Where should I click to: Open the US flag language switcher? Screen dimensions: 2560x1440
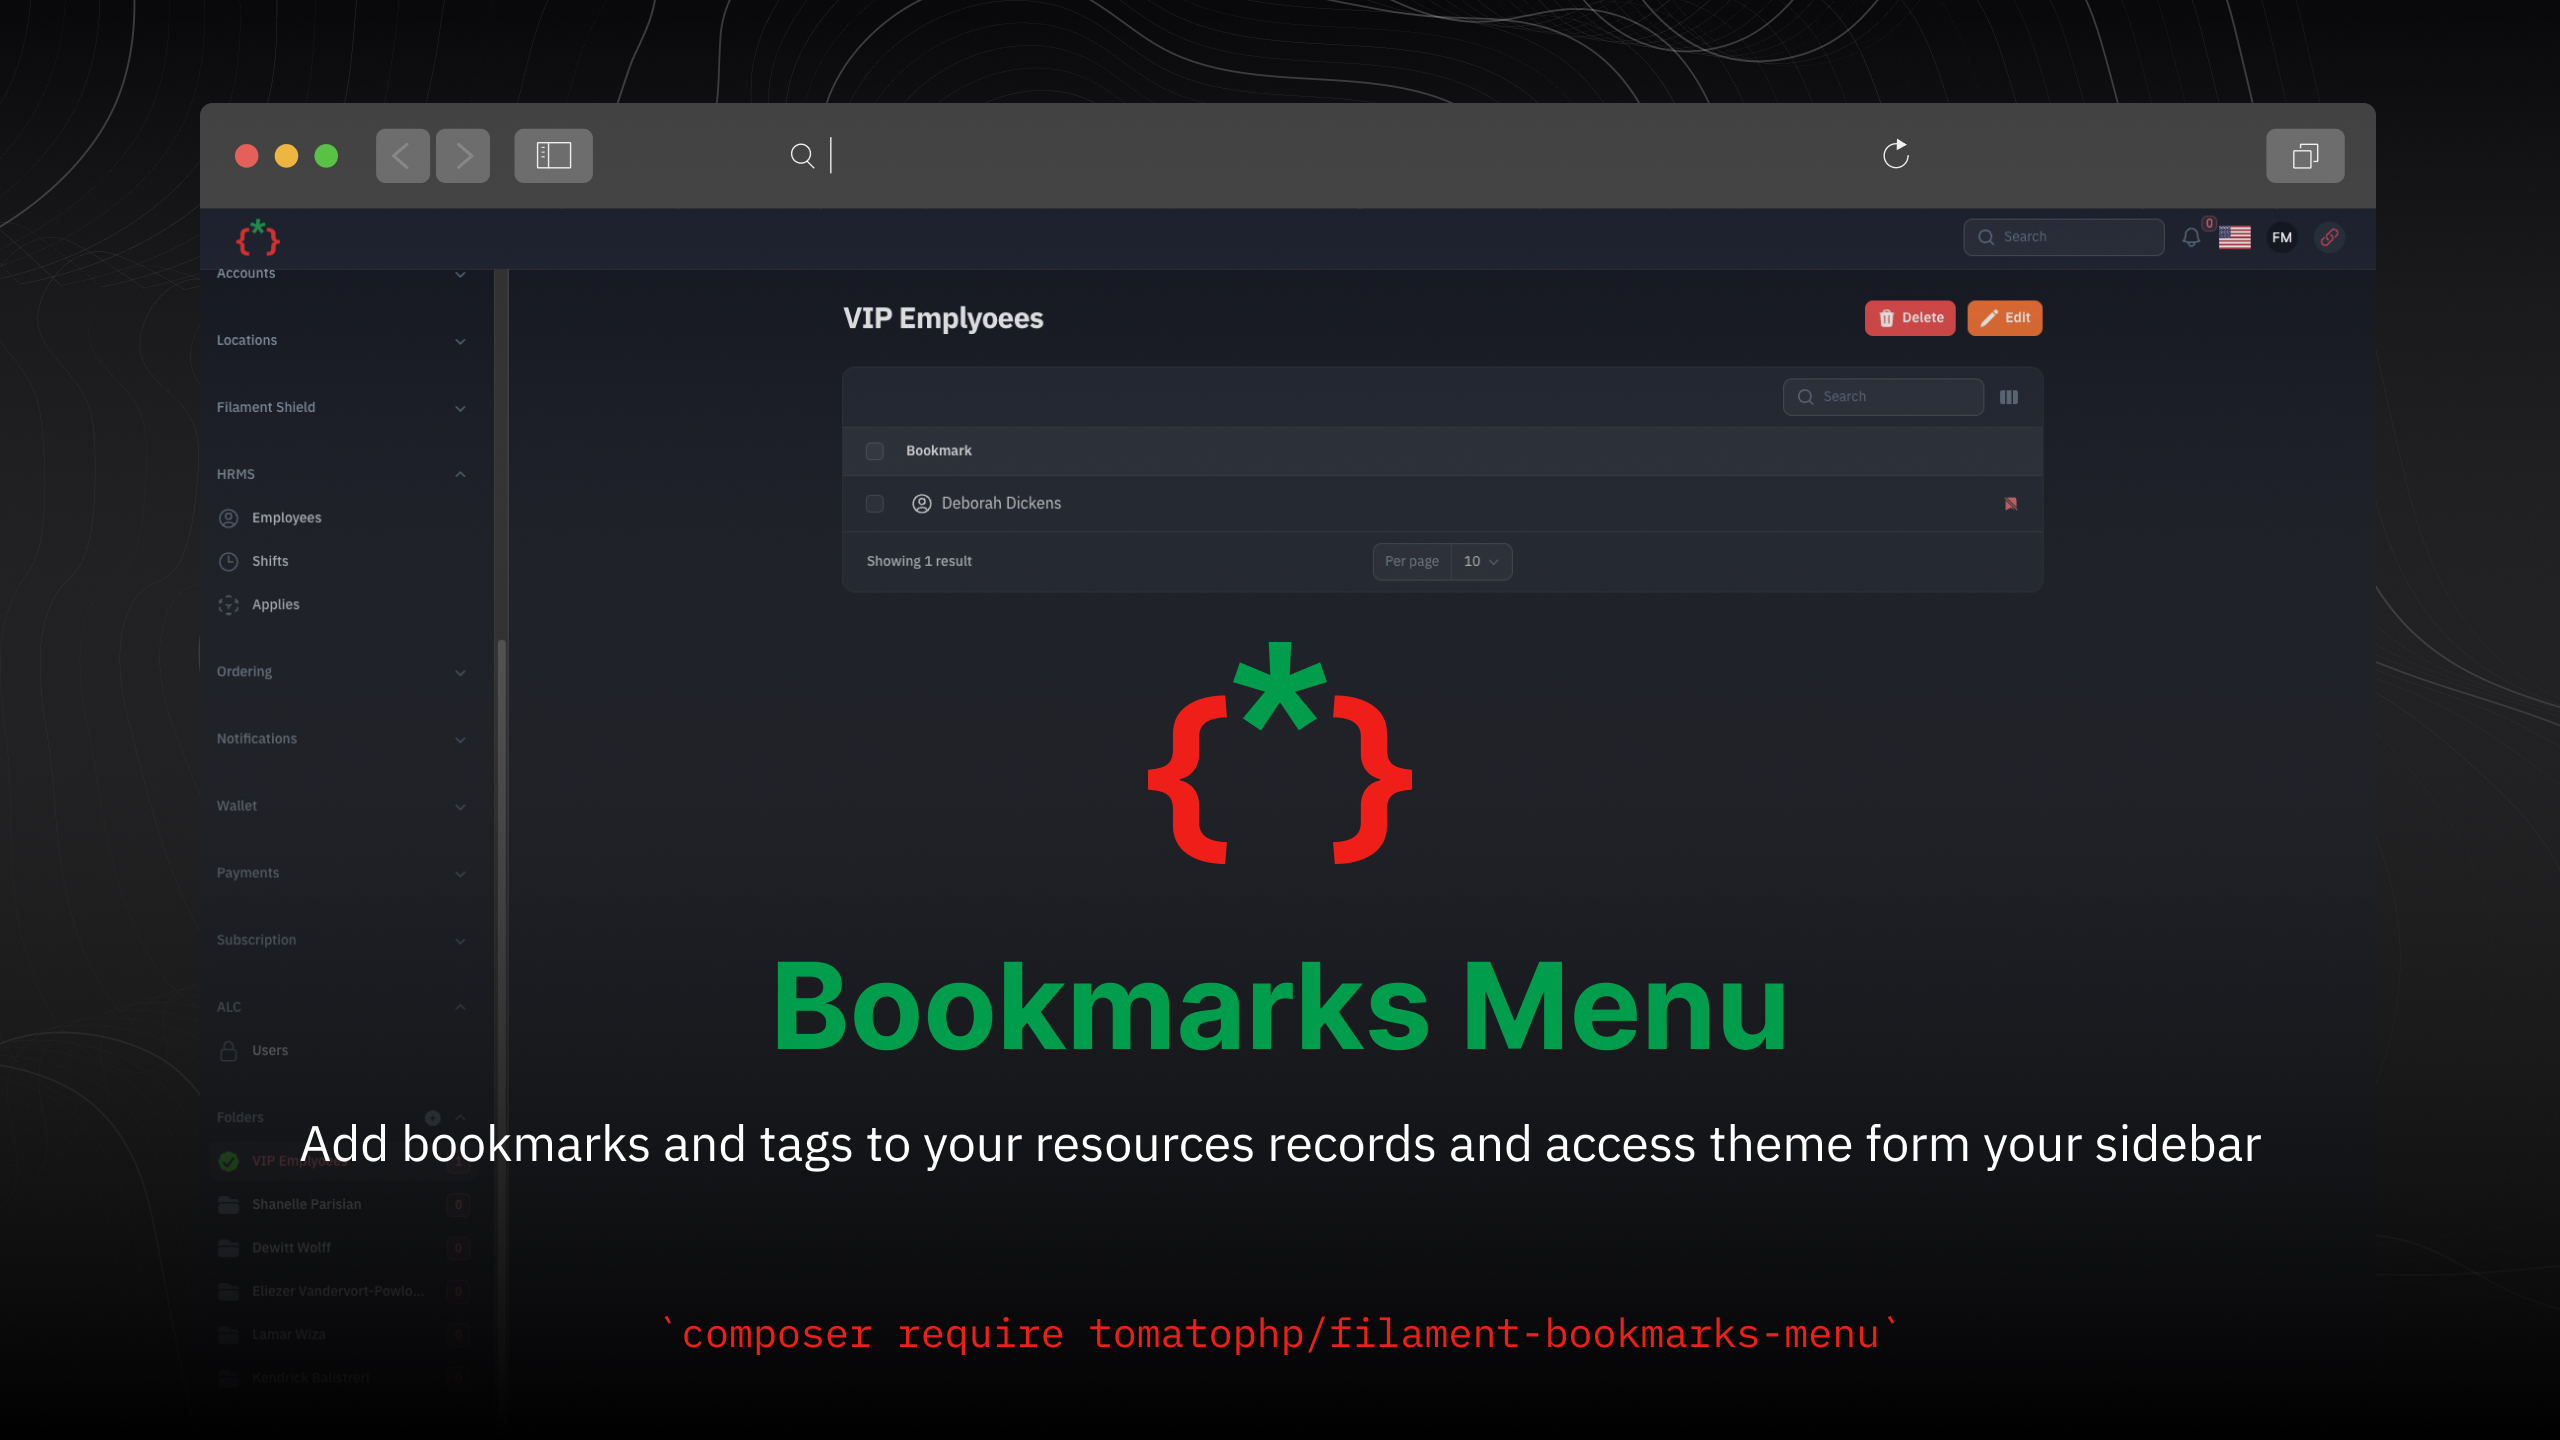[2234, 237]
